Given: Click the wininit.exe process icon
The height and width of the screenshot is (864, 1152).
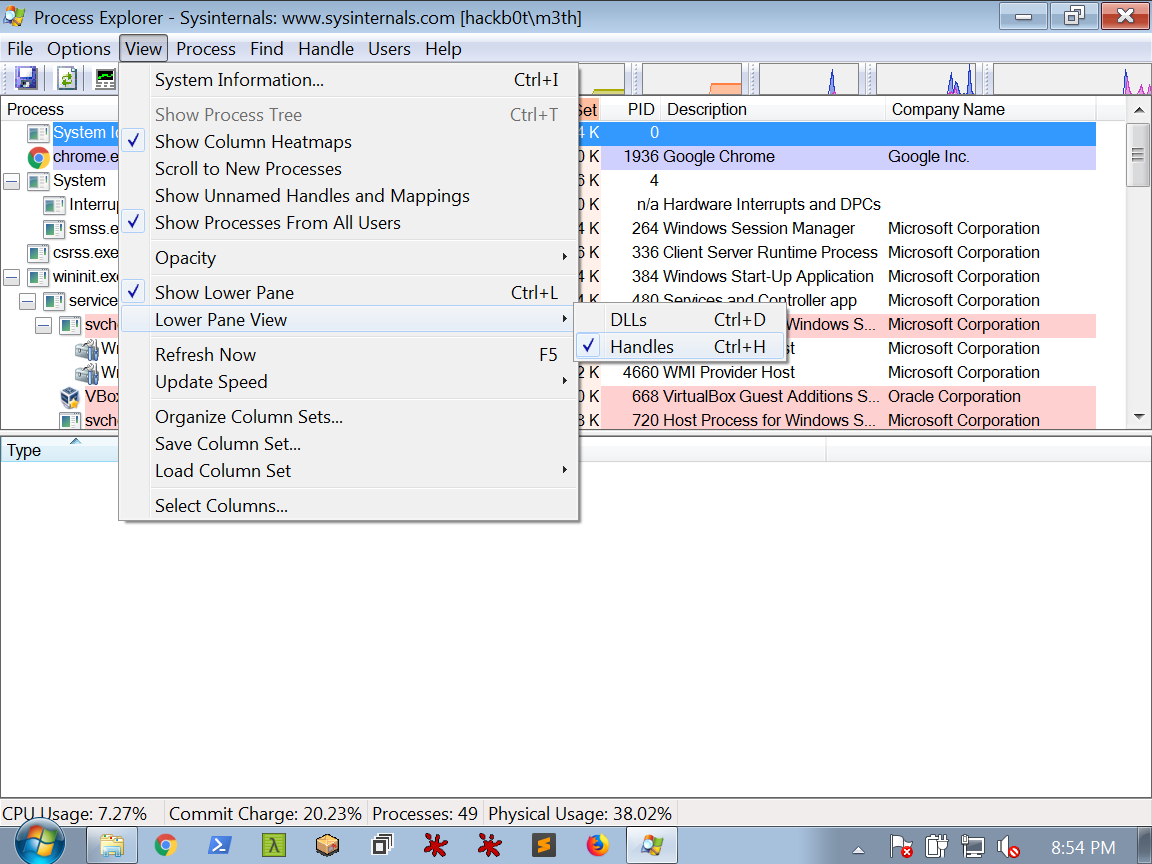Looking at the screenshot, I should click(38, 277).
